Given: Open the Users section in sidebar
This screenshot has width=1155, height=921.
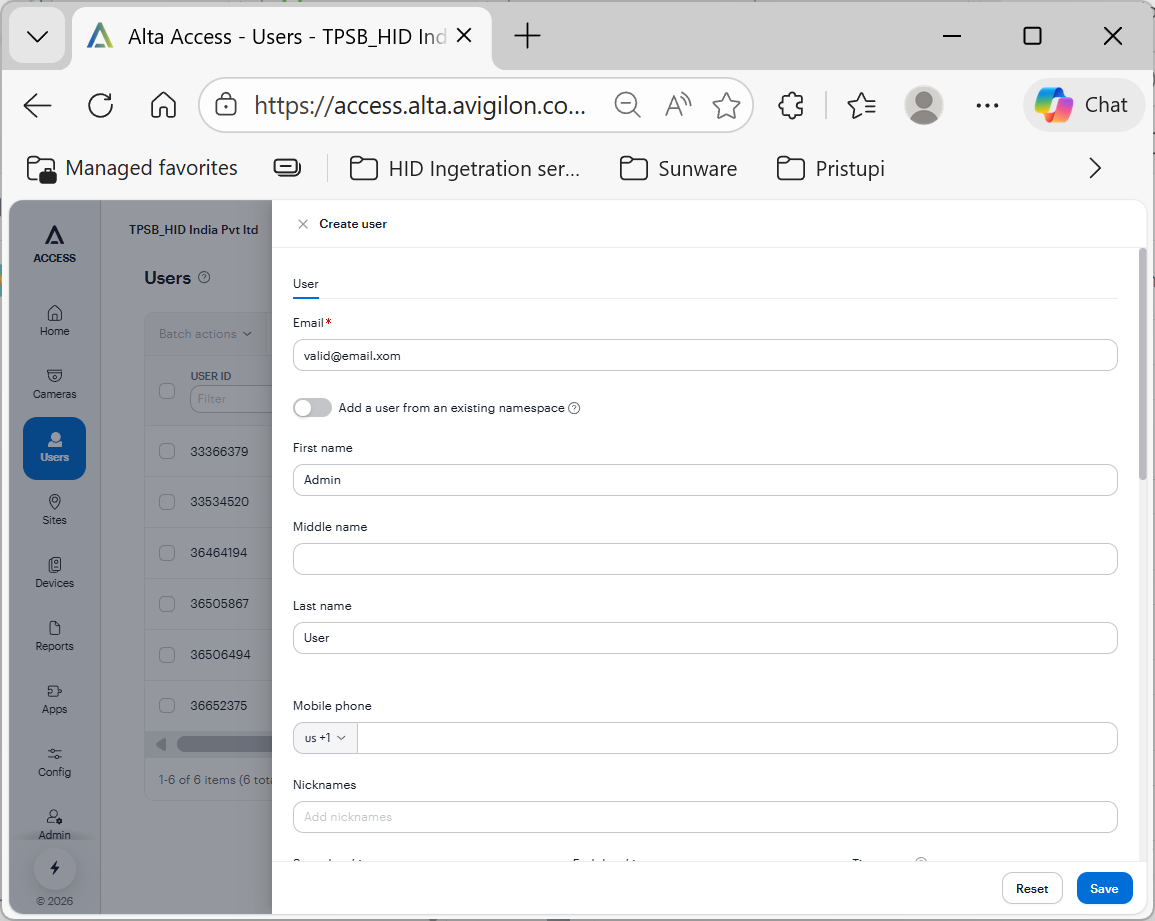Looking at the screenshot, I should coord(55,448).
